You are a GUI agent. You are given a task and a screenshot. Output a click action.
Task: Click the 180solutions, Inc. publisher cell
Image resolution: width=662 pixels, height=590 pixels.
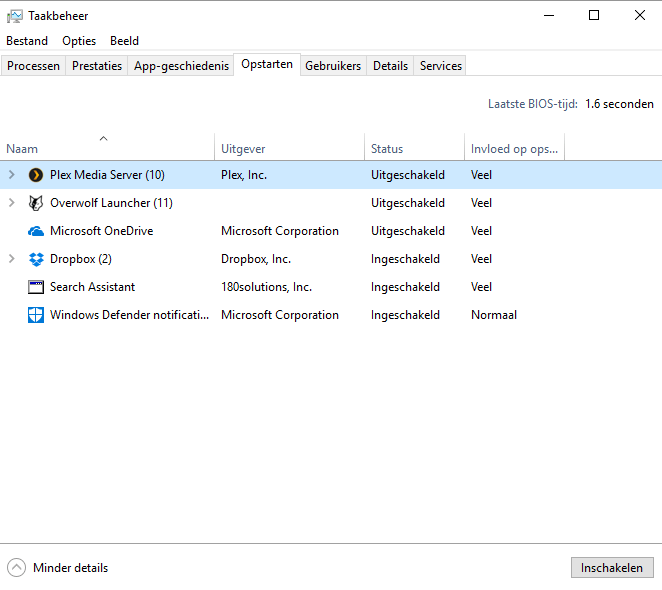[266, 287]
